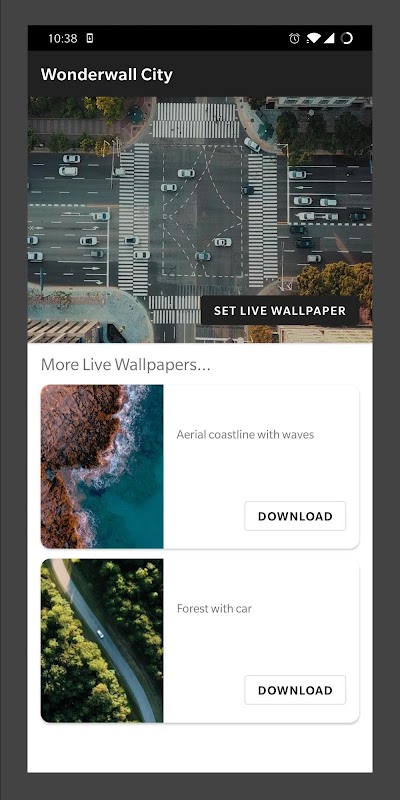Screen dimensions: 400x800
Task: Select the Aerial coastline with waves label
Action: point(245,435)
